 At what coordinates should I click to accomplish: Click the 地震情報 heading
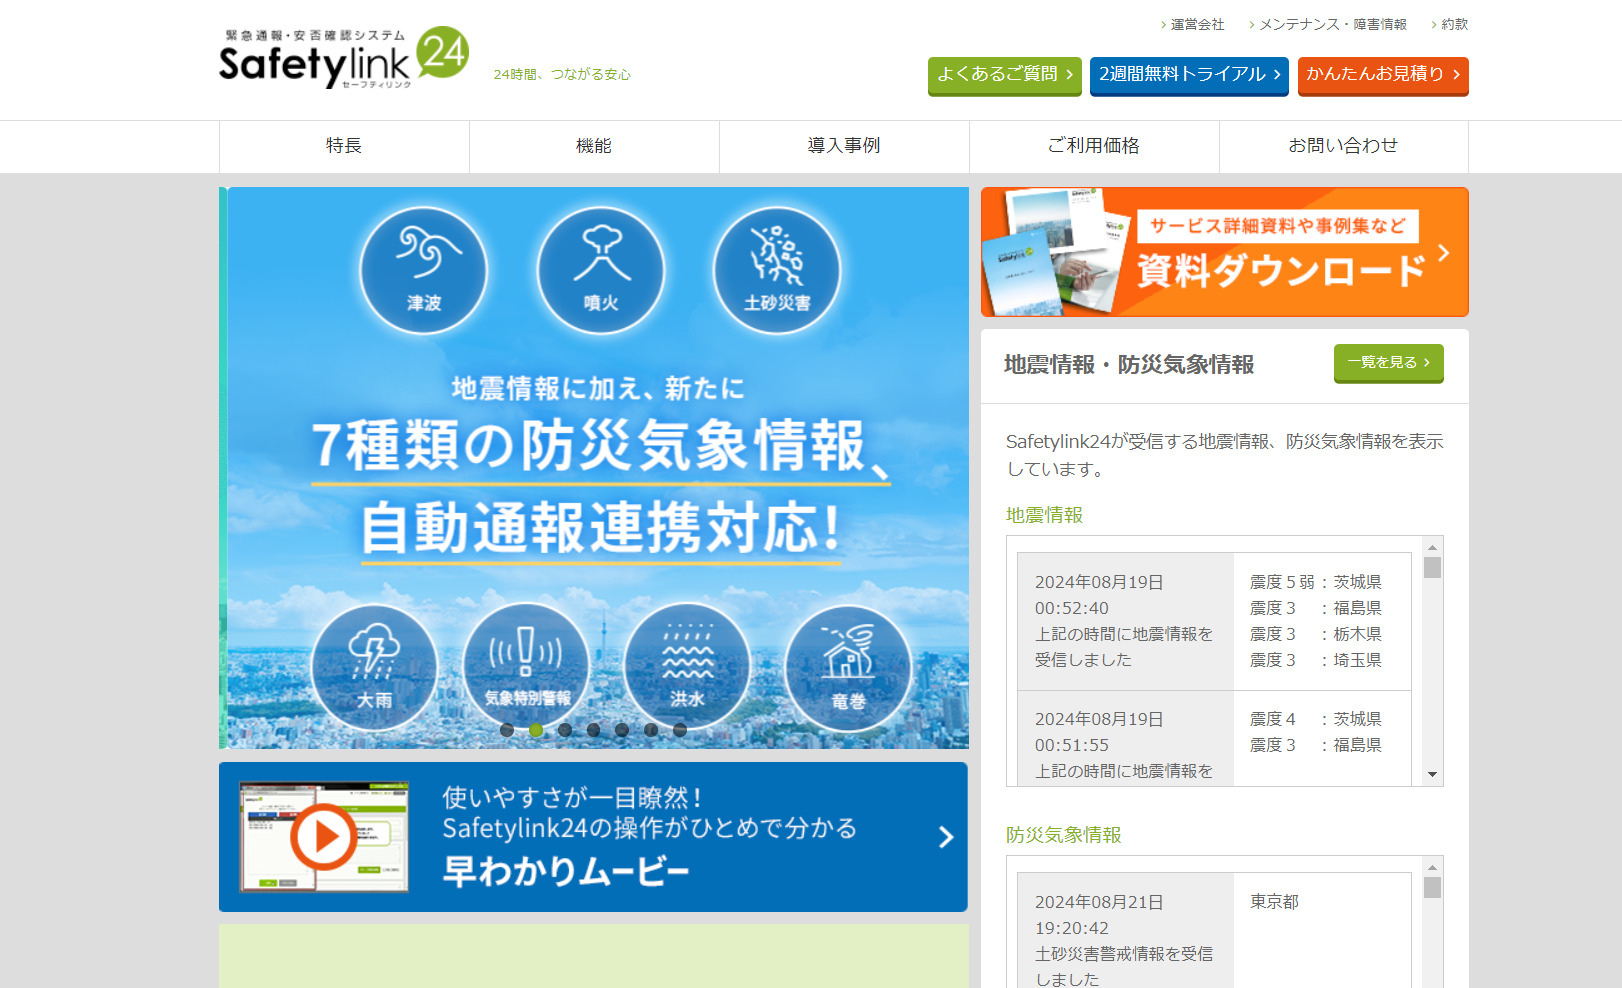(x=1044, y=515)
